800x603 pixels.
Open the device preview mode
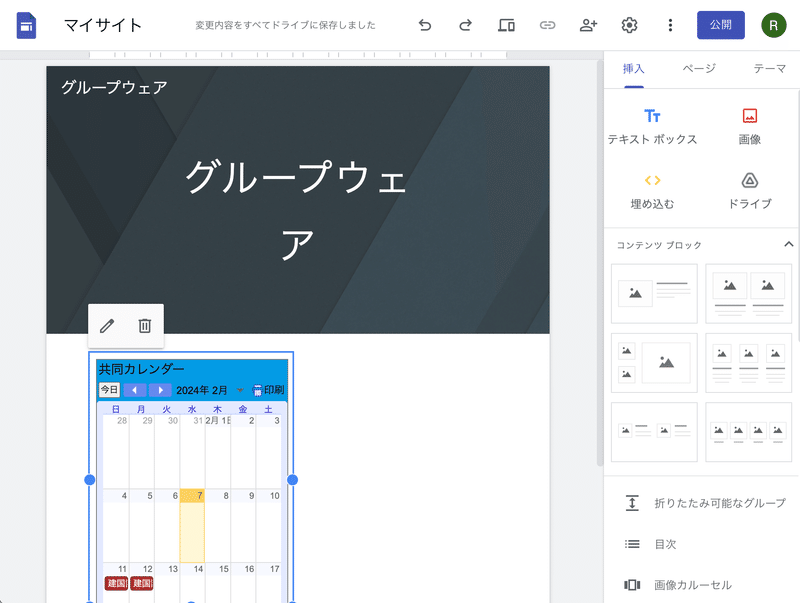coord(506,25)
